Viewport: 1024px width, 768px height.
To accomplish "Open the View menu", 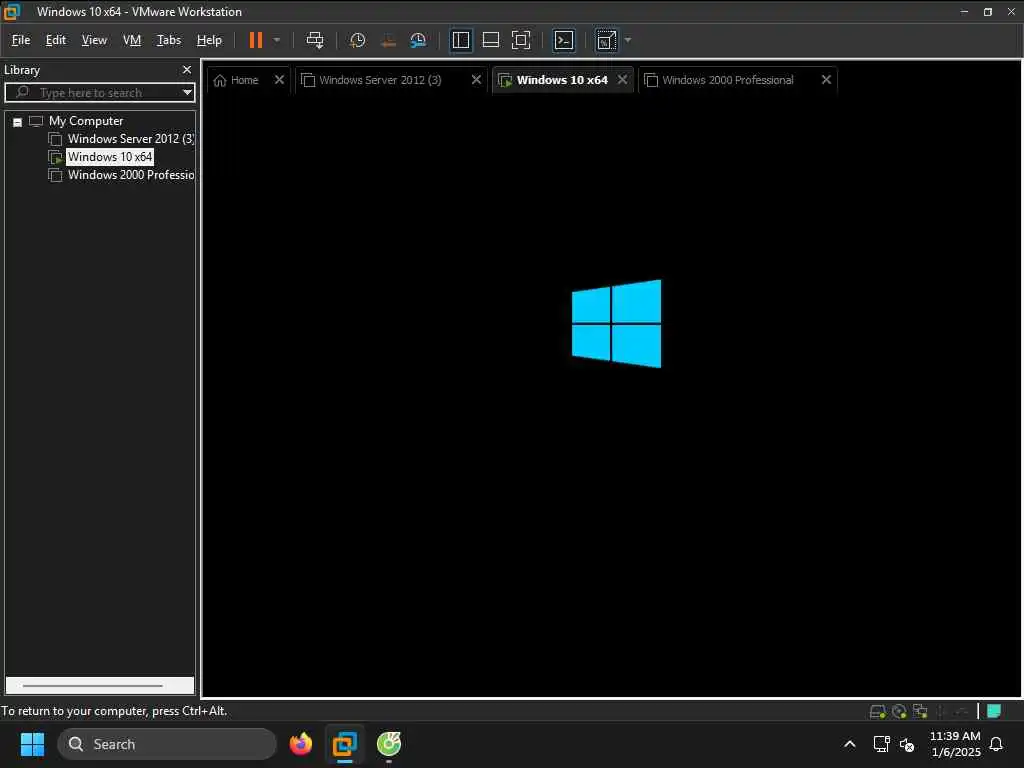I will pyautogui.click(x=94, y=40).
